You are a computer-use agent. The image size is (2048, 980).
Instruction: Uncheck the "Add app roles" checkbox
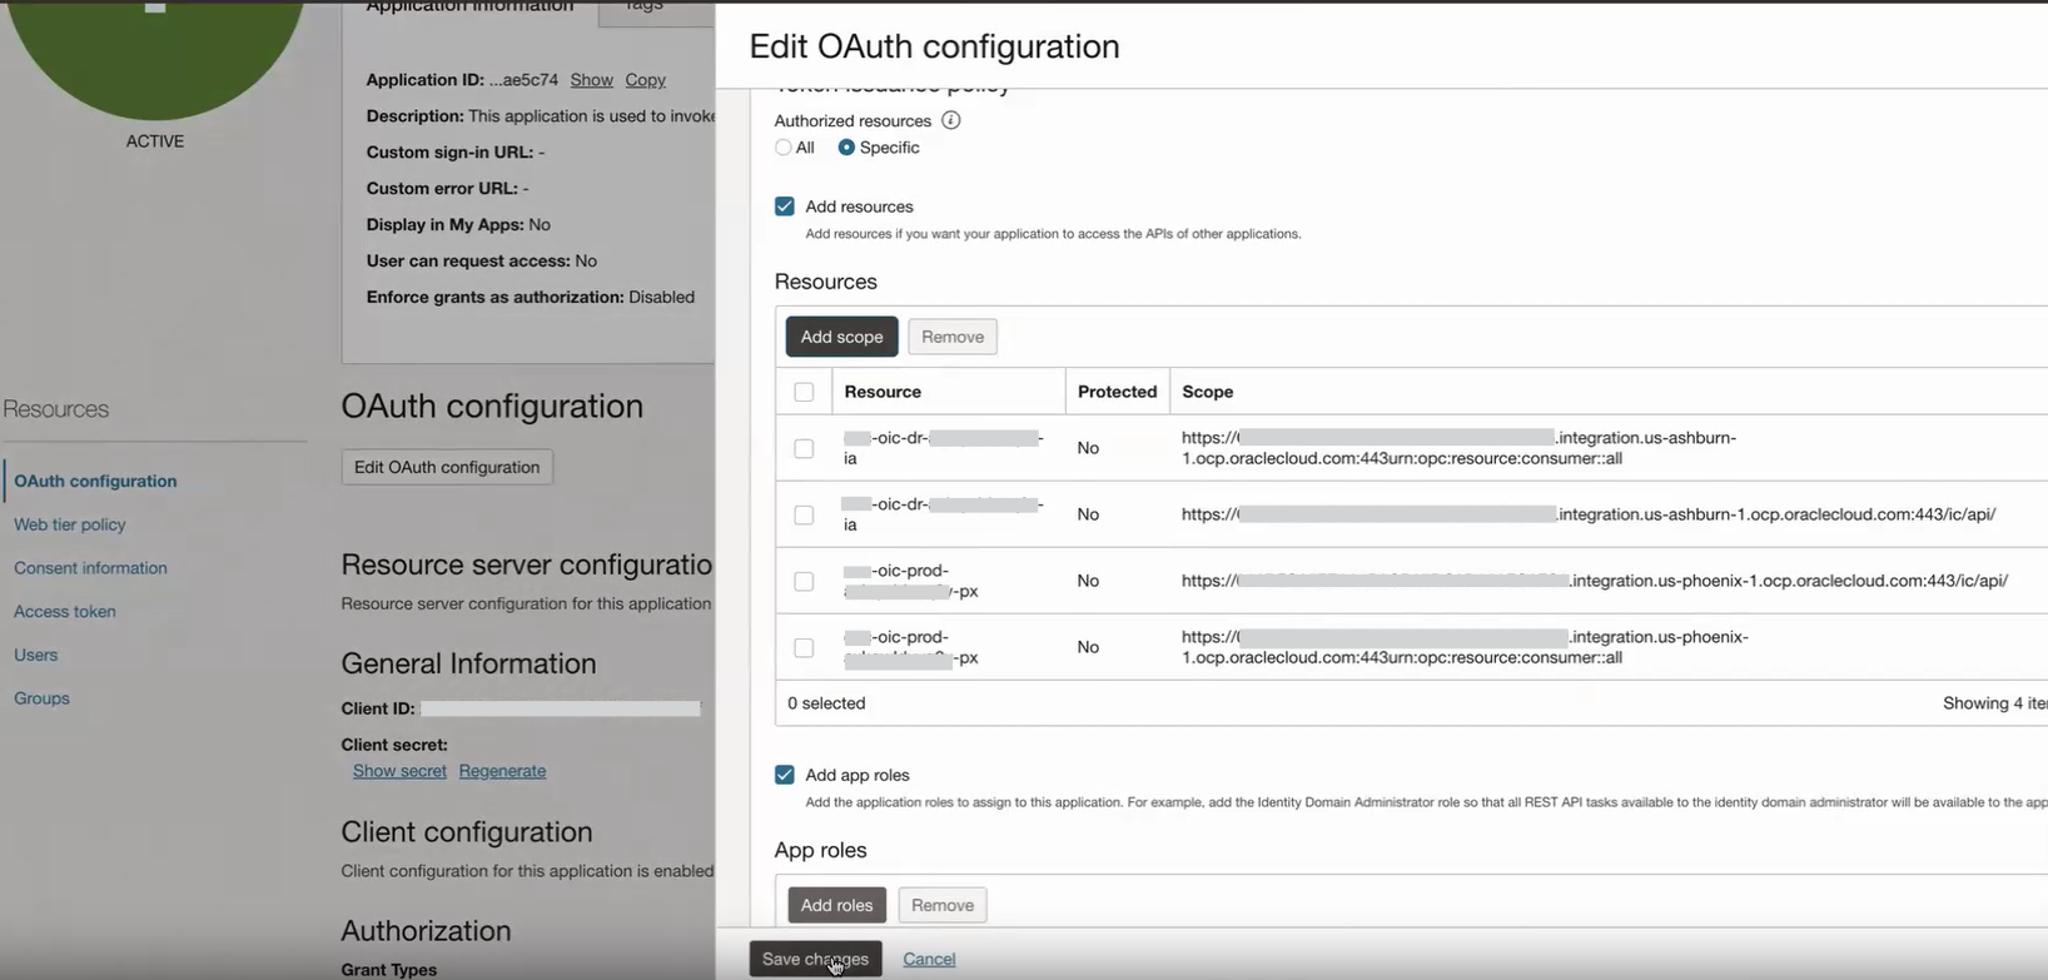pos(784,774)
